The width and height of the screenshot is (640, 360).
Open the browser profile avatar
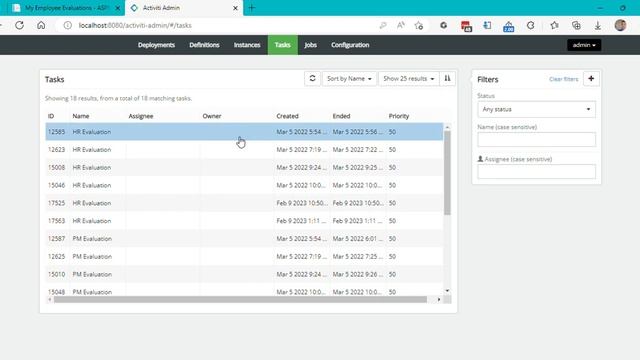[x=620, y=25]
